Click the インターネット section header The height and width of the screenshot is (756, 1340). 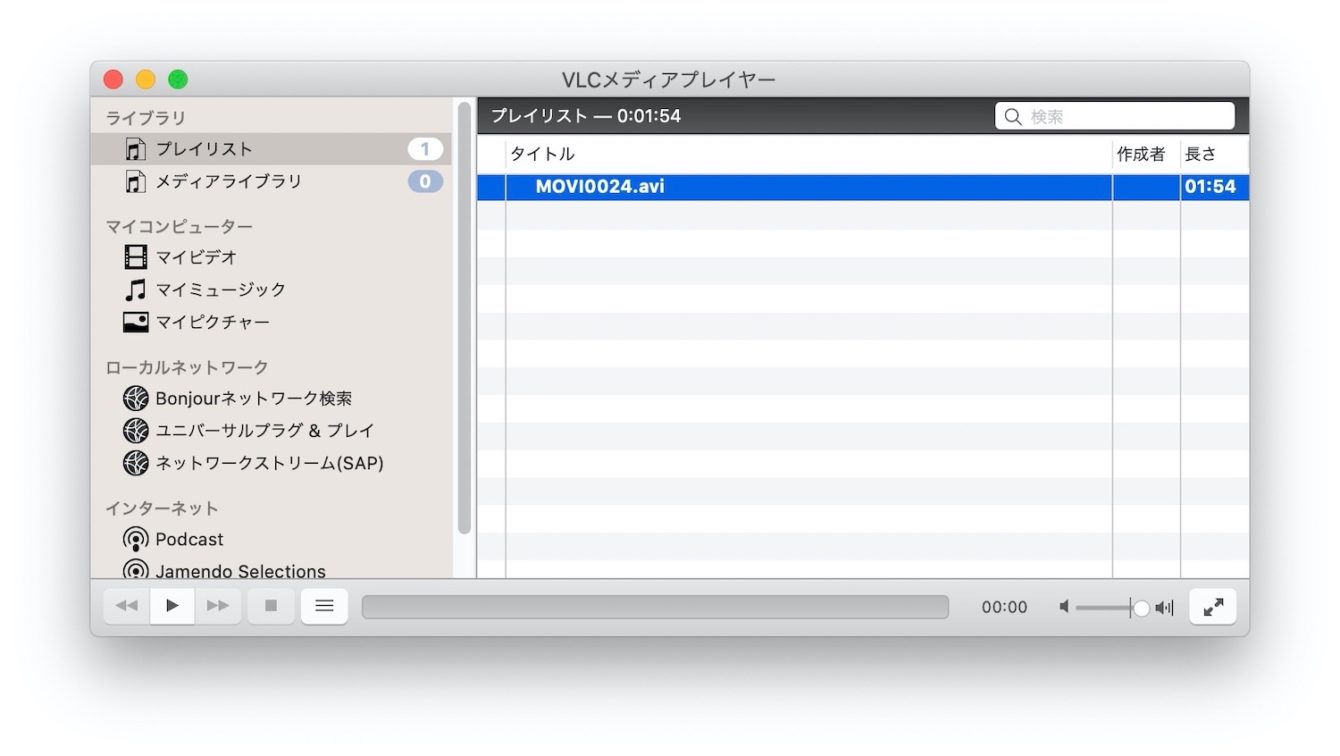tap(162, 508)
